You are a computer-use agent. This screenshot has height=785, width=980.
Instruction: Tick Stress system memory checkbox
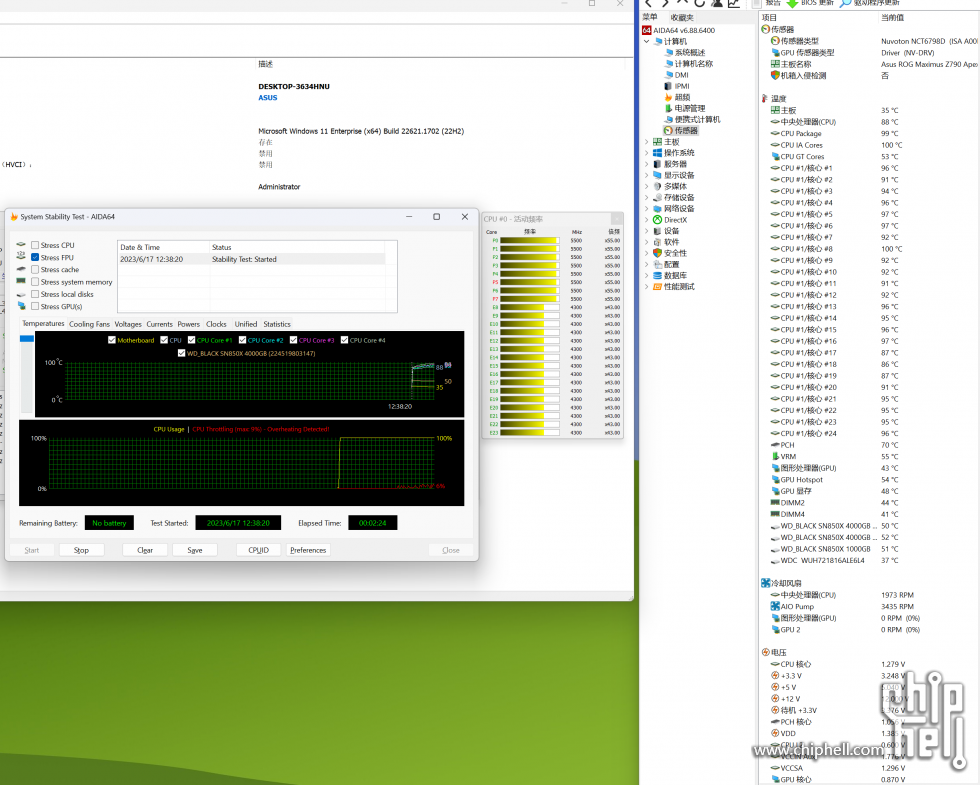pos(35,282)
